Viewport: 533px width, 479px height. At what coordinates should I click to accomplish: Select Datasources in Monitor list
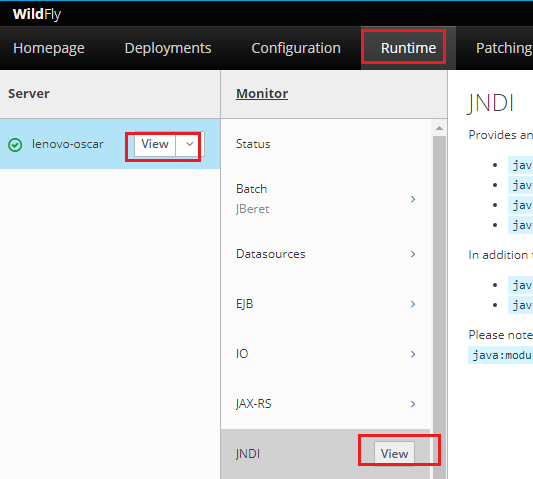pyautogui.click(x=326, y=254)
